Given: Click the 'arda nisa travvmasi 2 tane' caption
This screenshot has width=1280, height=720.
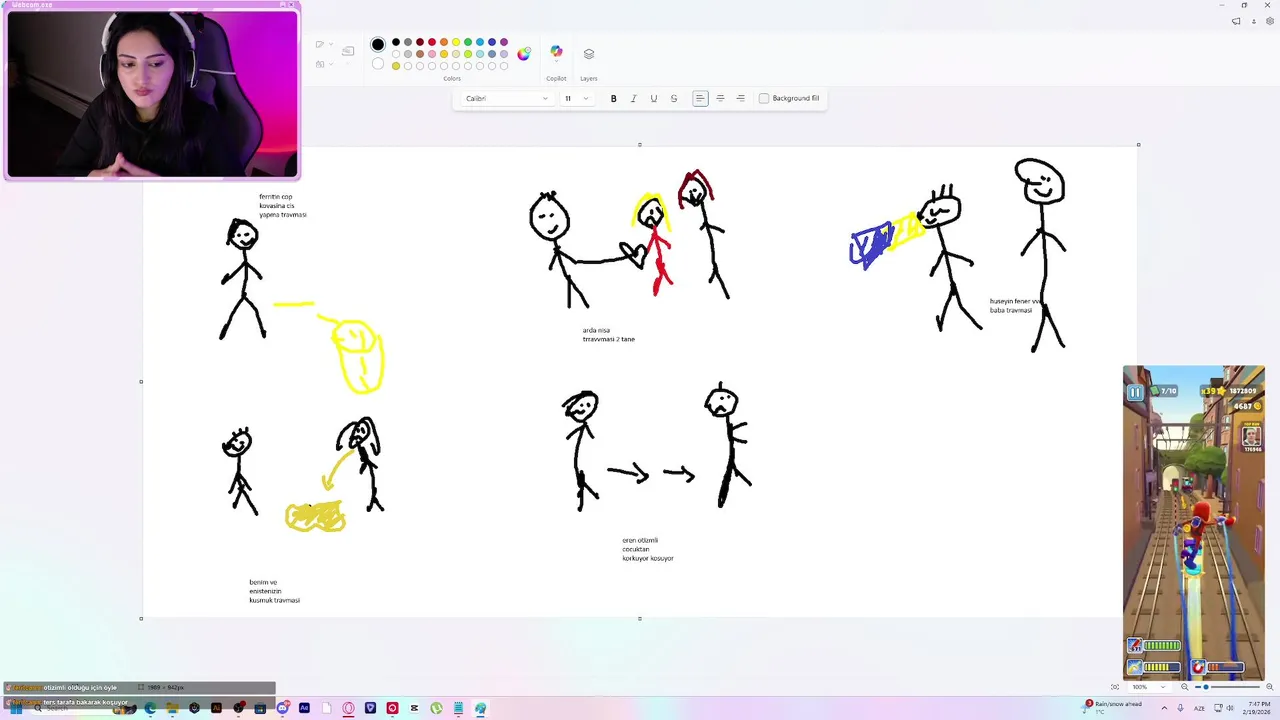Looking at the screenshot, I should point(608,335).
